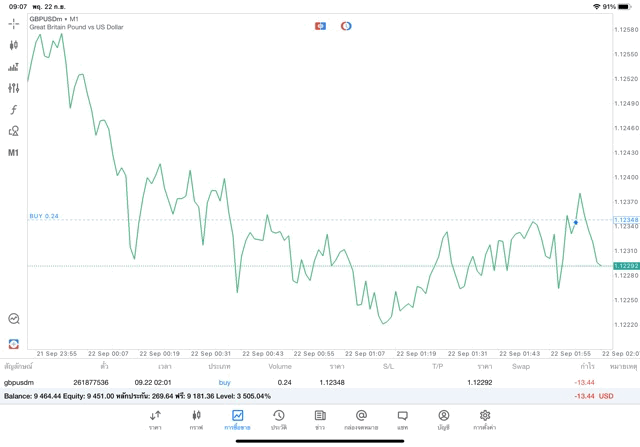This screenshot has width=640, height=447.
Task: Open the candlestick chart type icon
Action: (x=14, y=45)
